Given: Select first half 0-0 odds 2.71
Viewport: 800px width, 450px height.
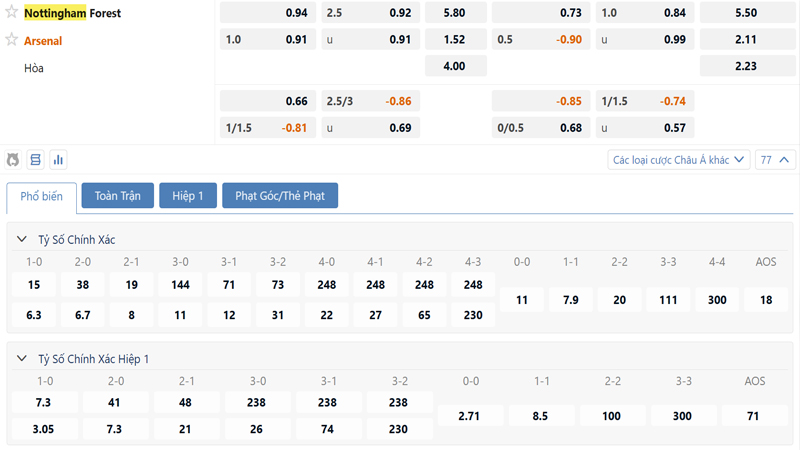Looking at the screenshot, I should 471,415.
